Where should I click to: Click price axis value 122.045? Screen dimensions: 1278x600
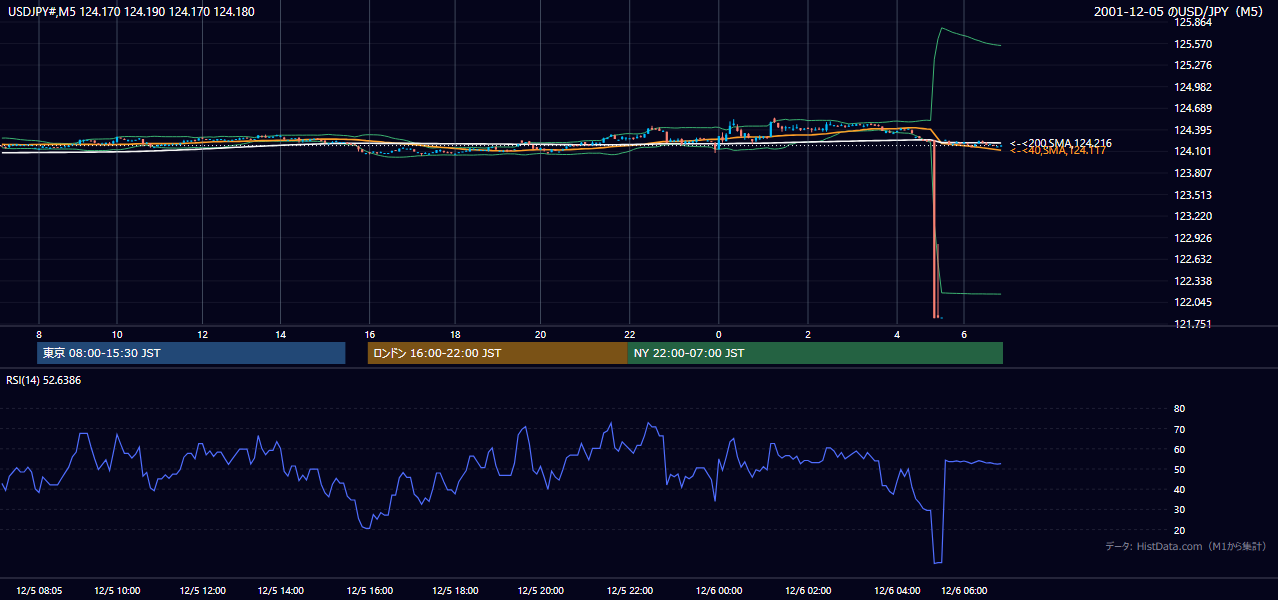pos(1193,303)
